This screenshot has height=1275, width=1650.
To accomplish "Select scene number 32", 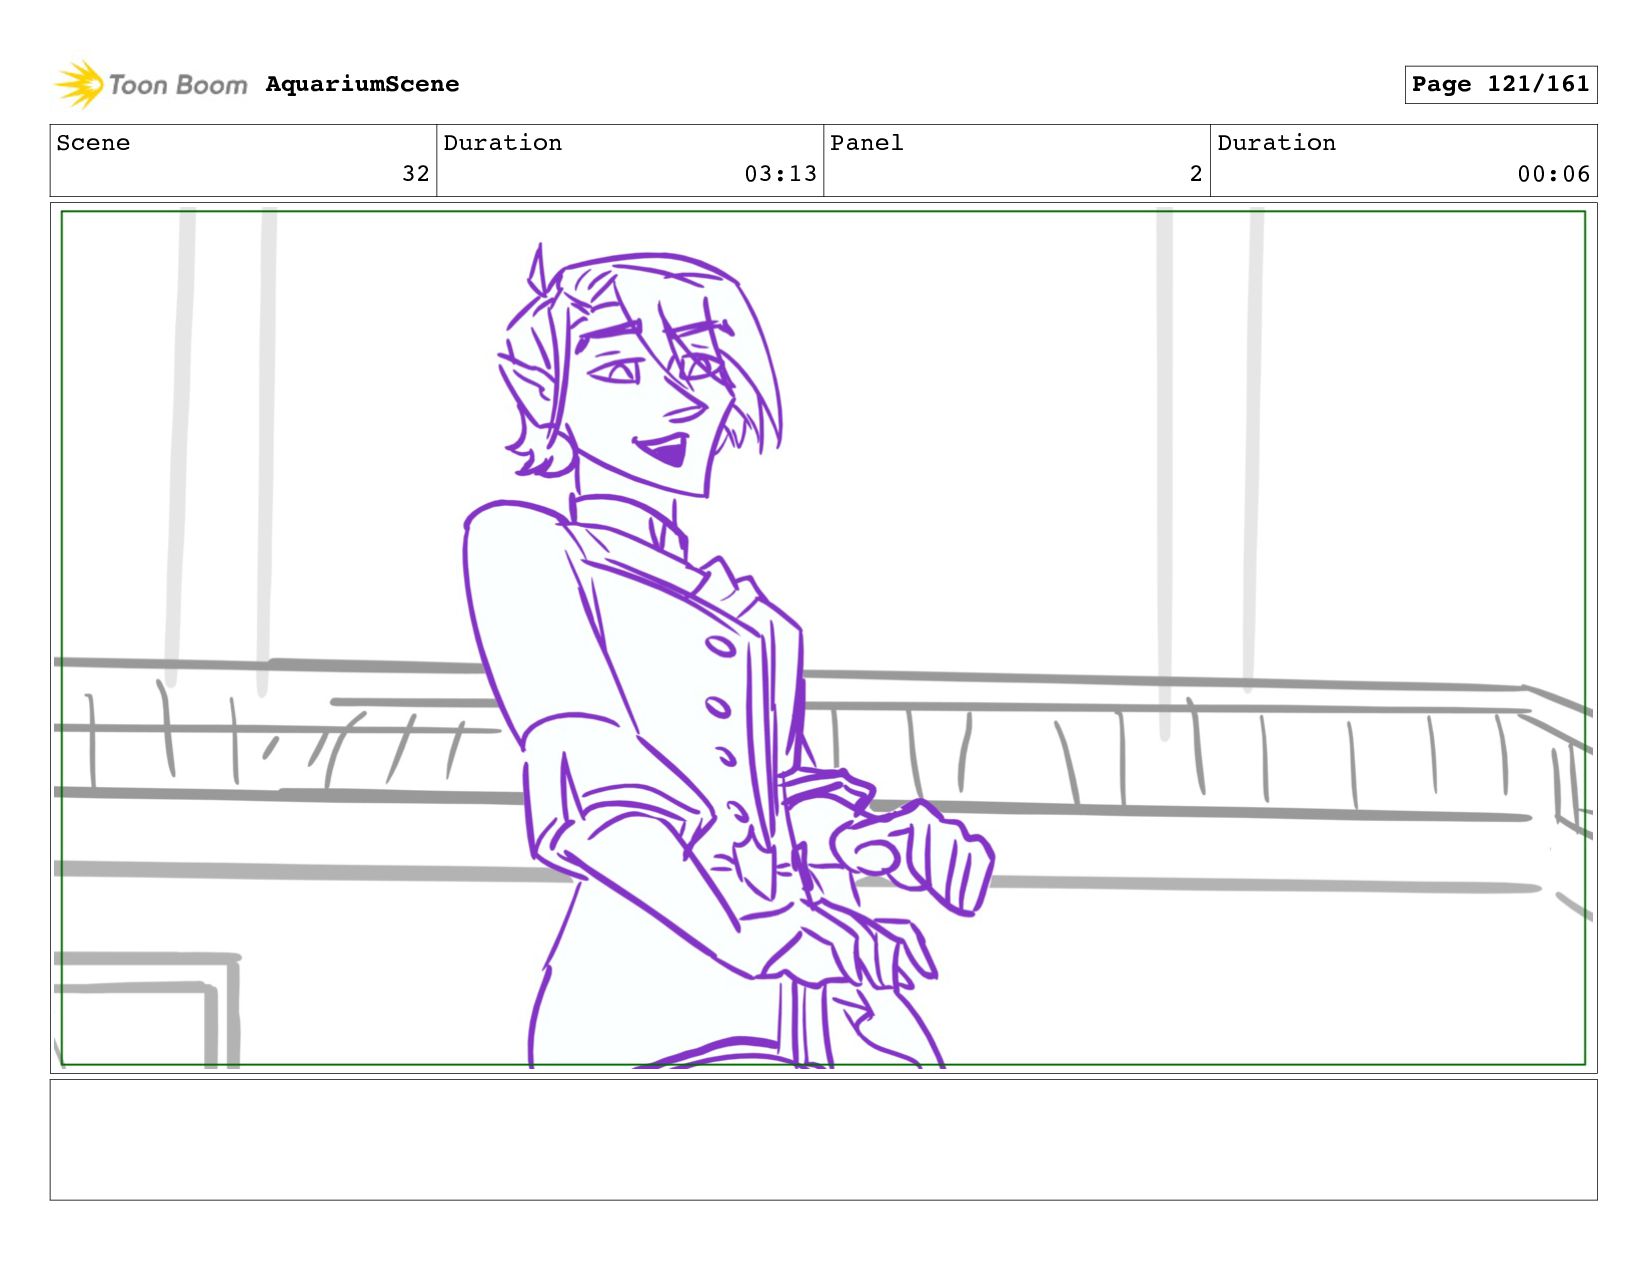I will [x=416, y=174].
